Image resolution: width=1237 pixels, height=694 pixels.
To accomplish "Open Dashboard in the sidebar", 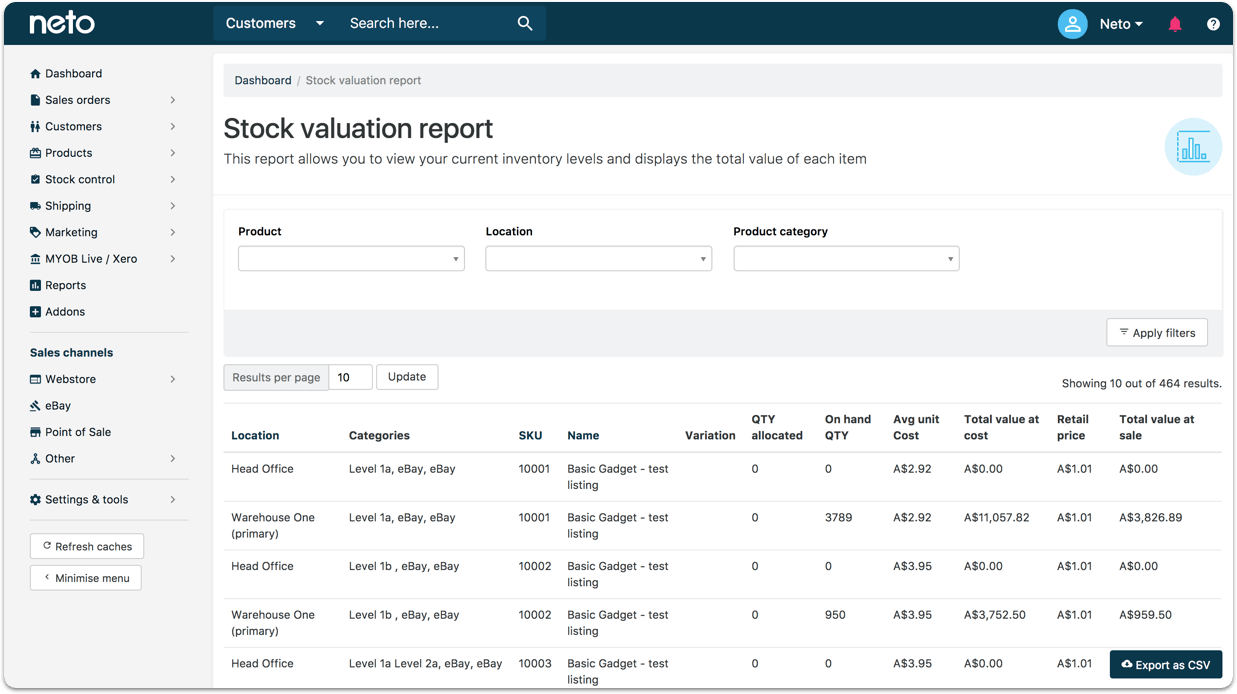I will click(x=73, y=74).
